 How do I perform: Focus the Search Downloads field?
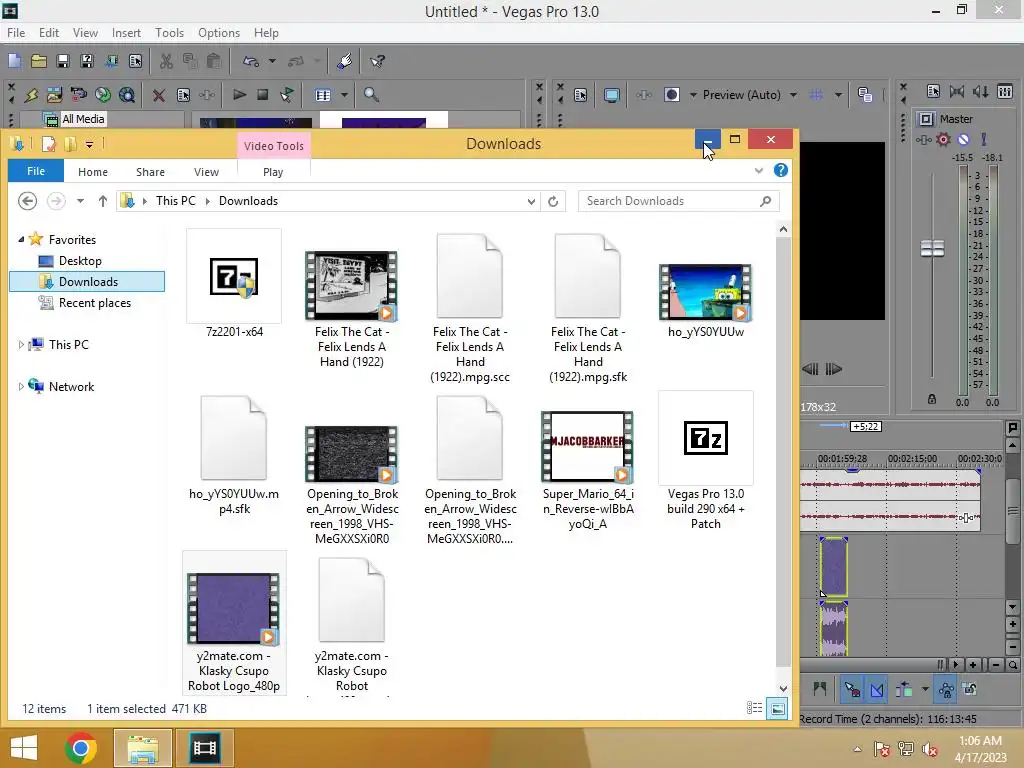679,201
